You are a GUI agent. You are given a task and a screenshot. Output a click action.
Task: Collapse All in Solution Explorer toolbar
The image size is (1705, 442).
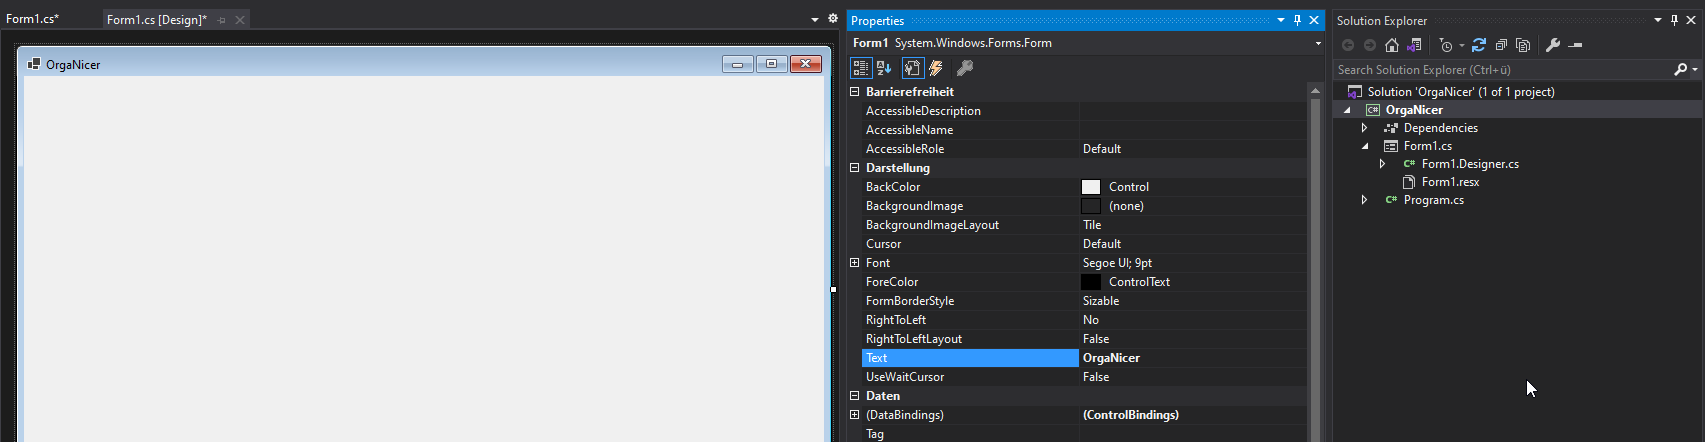click(1501, 45)
